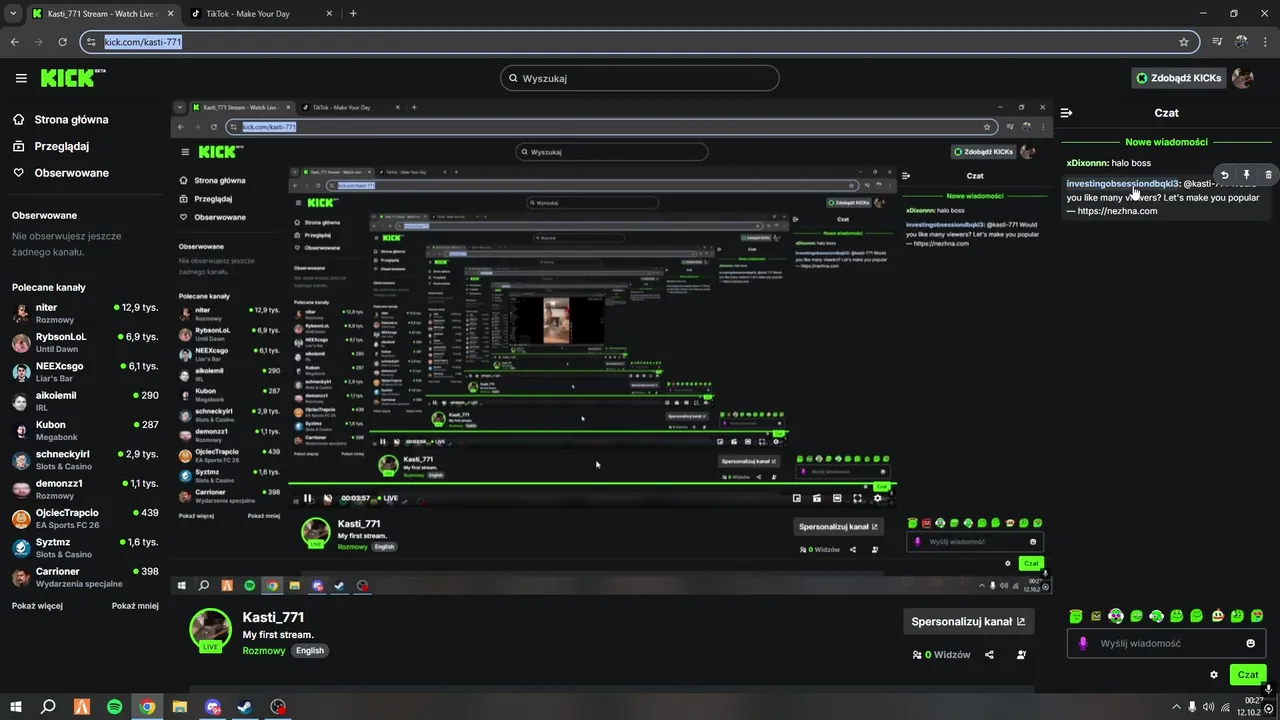1280x720 pixels.
Task: Open the user avatar menu on Kick header
Action: tap(1243, 78)
